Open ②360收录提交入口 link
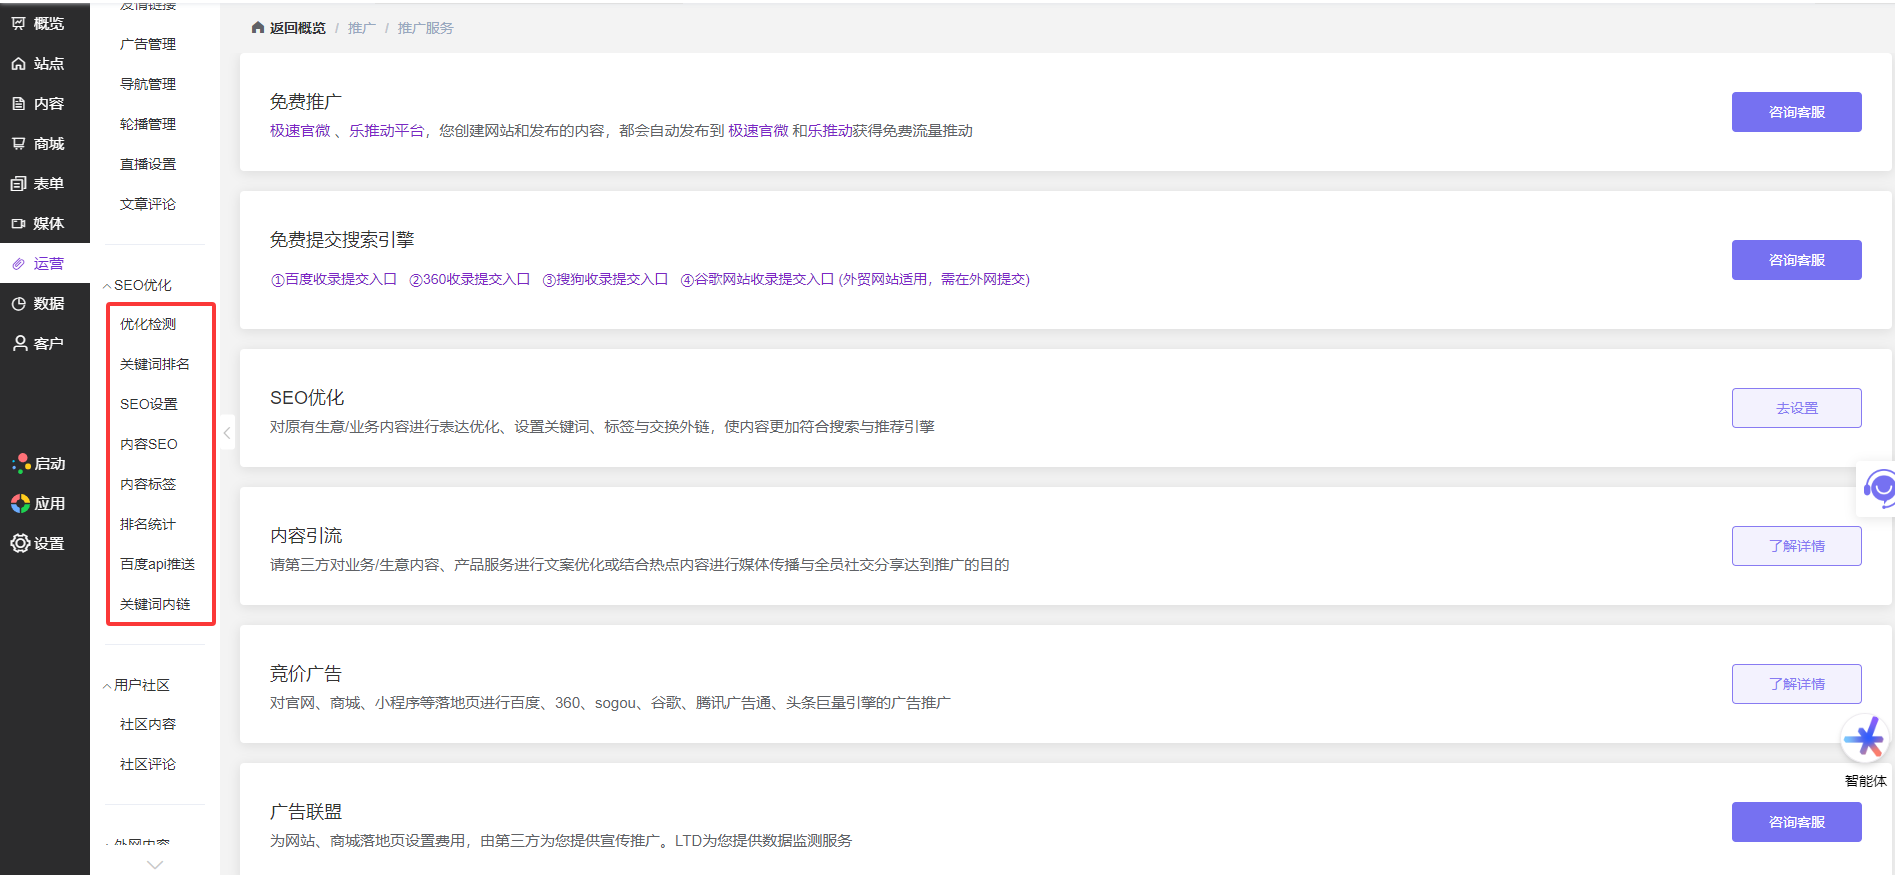Image resolution: width=1895 pixels, height=875 pixels. (x=470, y=279)
